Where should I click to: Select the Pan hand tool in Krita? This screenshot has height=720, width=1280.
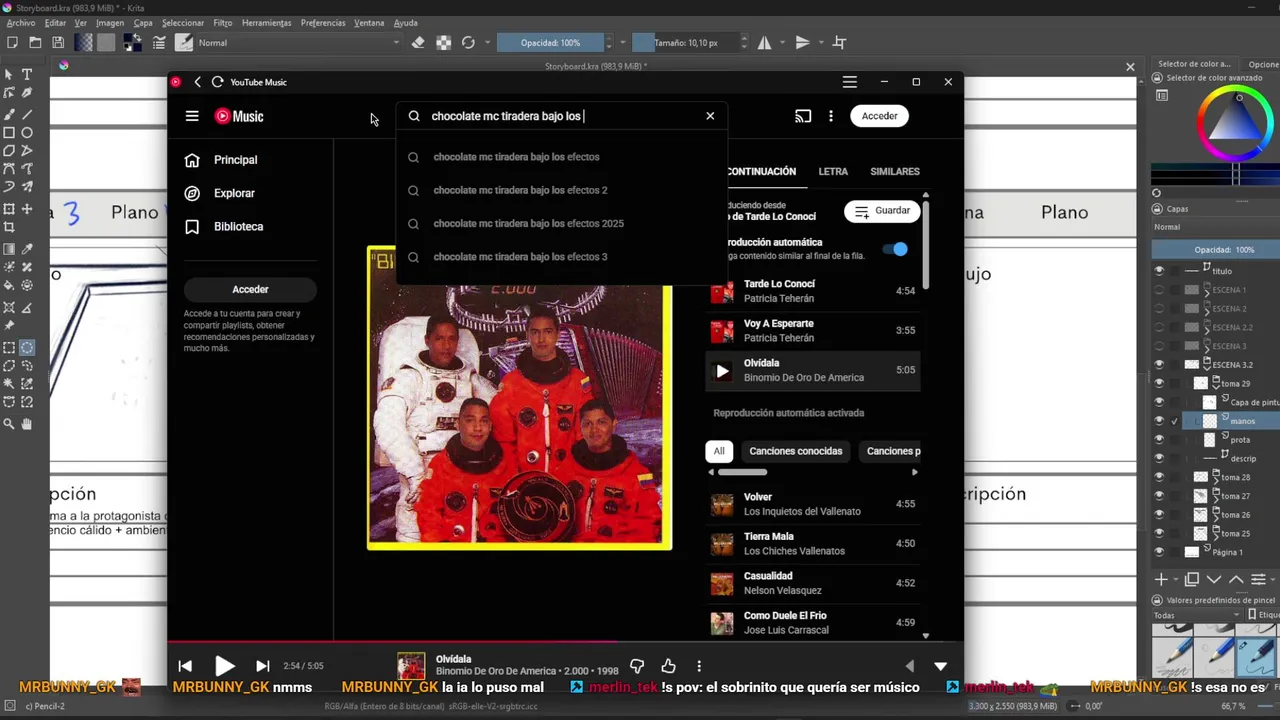pos(27,423)
